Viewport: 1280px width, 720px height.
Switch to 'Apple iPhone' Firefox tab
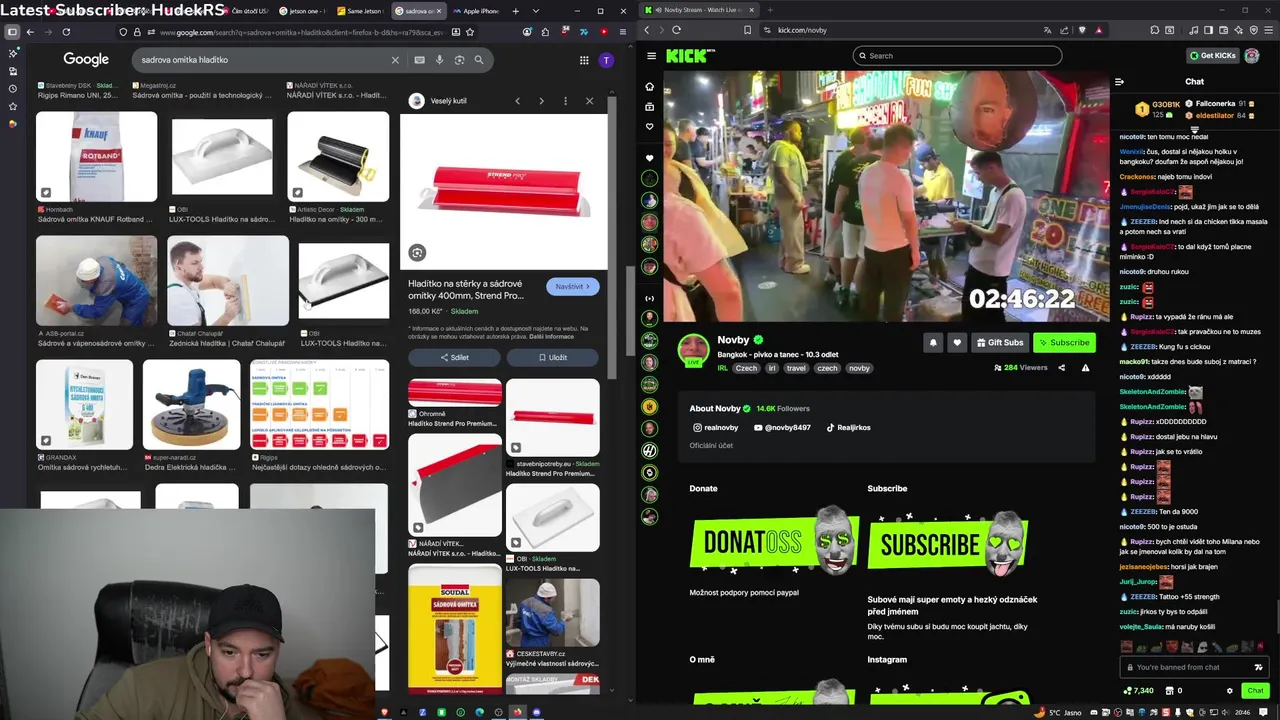(x=475, y=11)
